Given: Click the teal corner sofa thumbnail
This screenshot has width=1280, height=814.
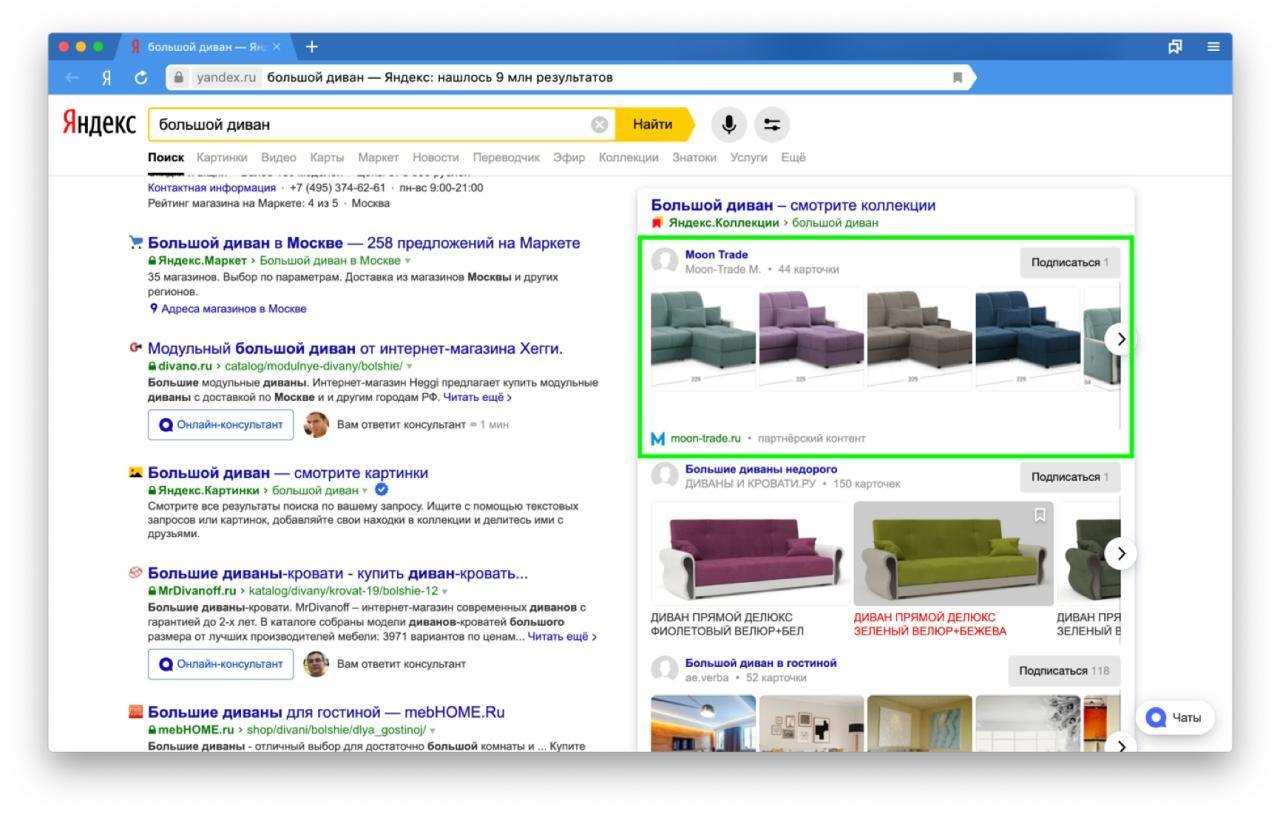Looking at the screenshot, I should pyautogui.click(x=703, y=338).
